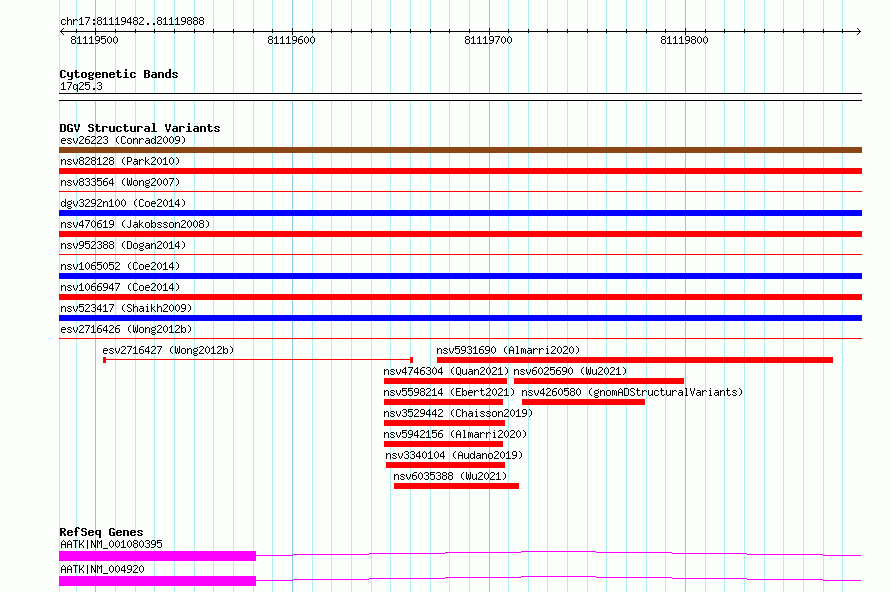Click the chr17:81119482..81119888 coordinate label
Screen dimensions: 890x592
coord(132,22)
